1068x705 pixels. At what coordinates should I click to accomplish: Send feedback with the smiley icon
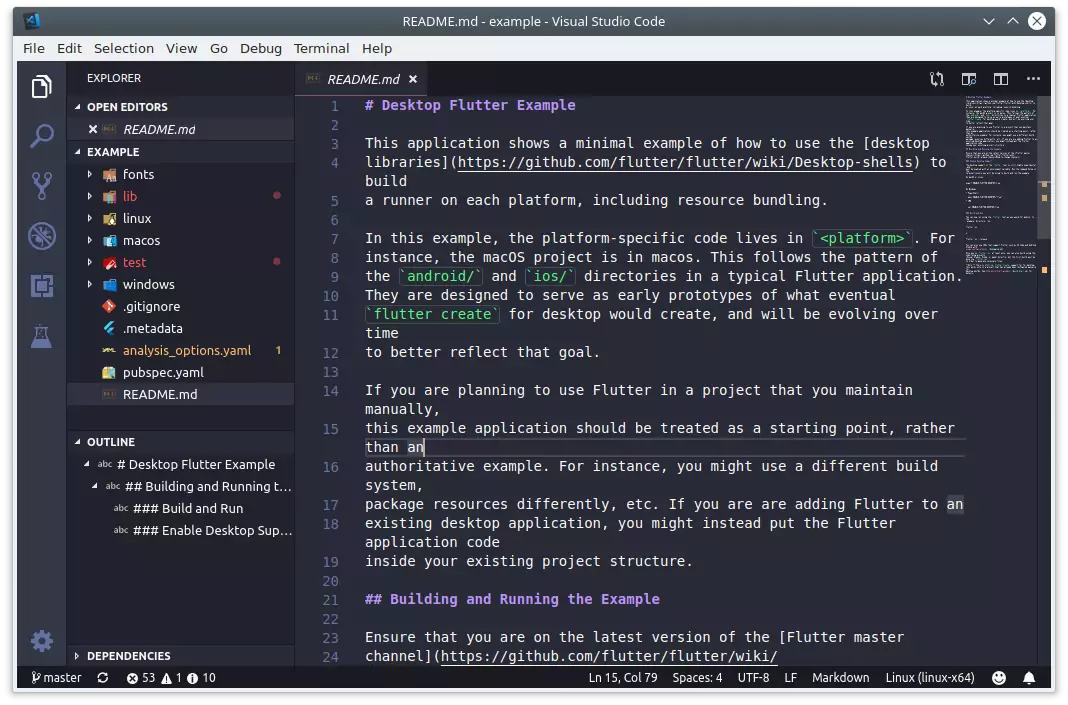pos(998,677)
